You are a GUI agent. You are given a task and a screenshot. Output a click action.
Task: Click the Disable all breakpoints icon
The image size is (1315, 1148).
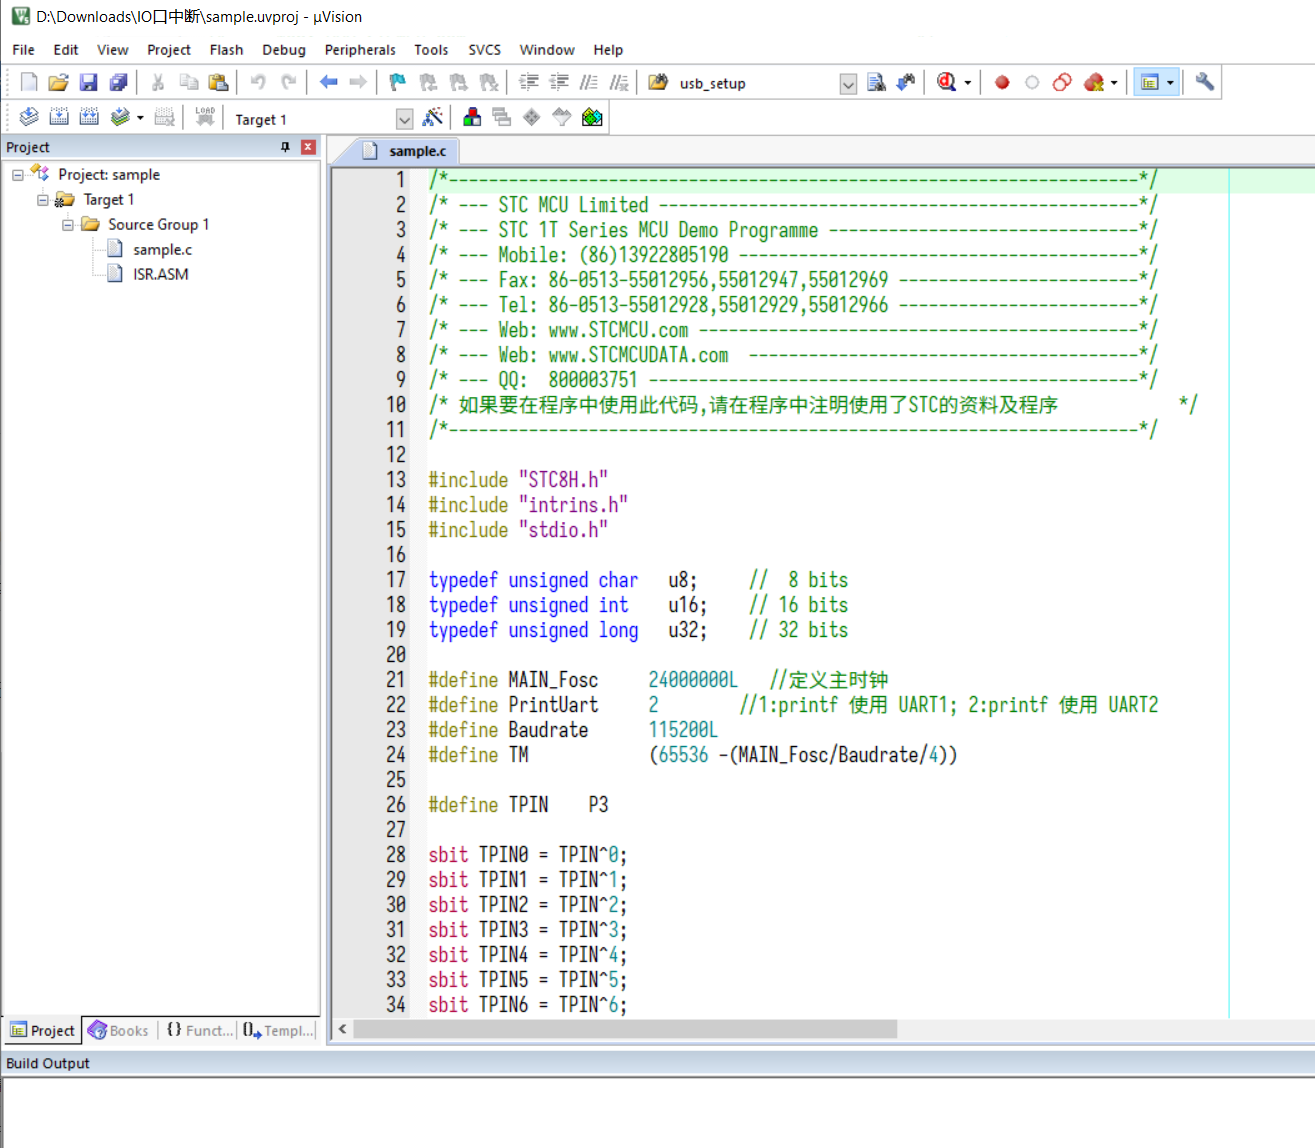[x=1062, y=83]
